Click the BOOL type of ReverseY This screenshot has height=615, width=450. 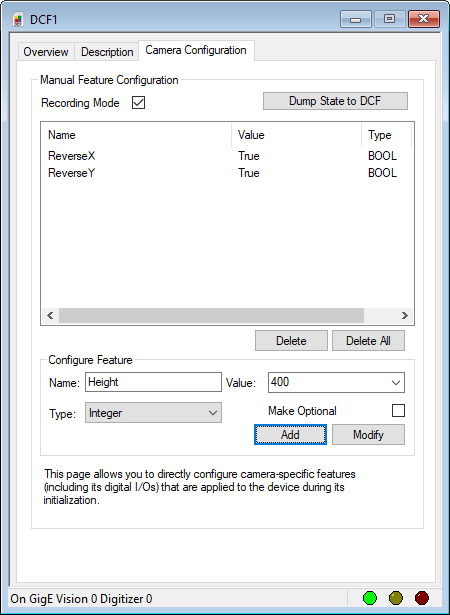point(382,173)
